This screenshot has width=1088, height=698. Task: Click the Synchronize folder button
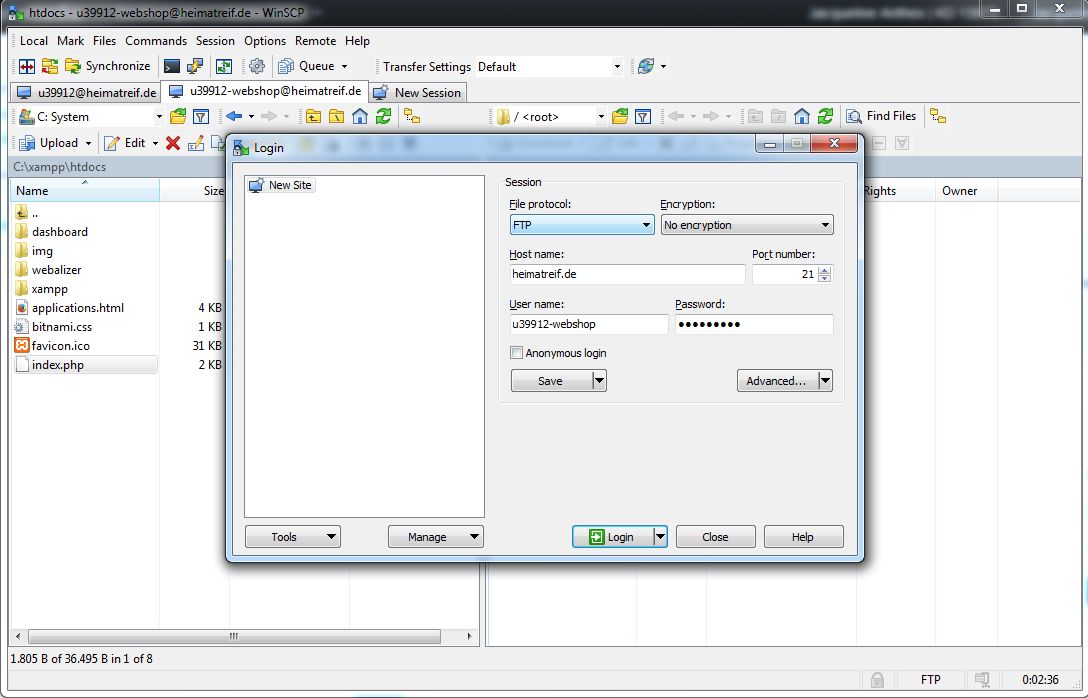pos(108,66)
